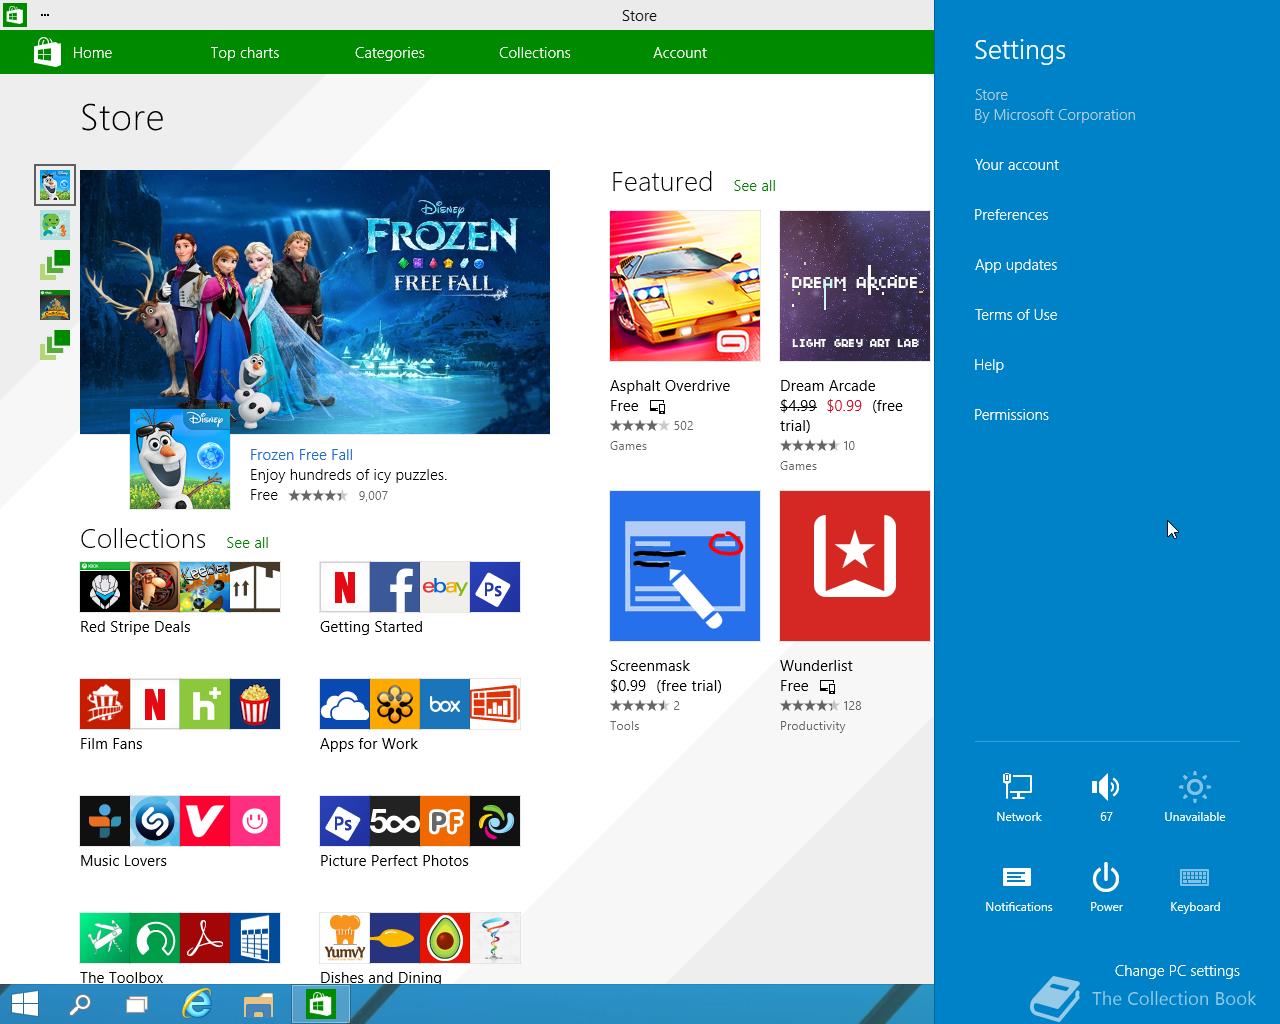This screenshot has width=1280, height=1024.
Task: Click the Yumvy icon in Dishes and Dining
Action: [345, 938]
